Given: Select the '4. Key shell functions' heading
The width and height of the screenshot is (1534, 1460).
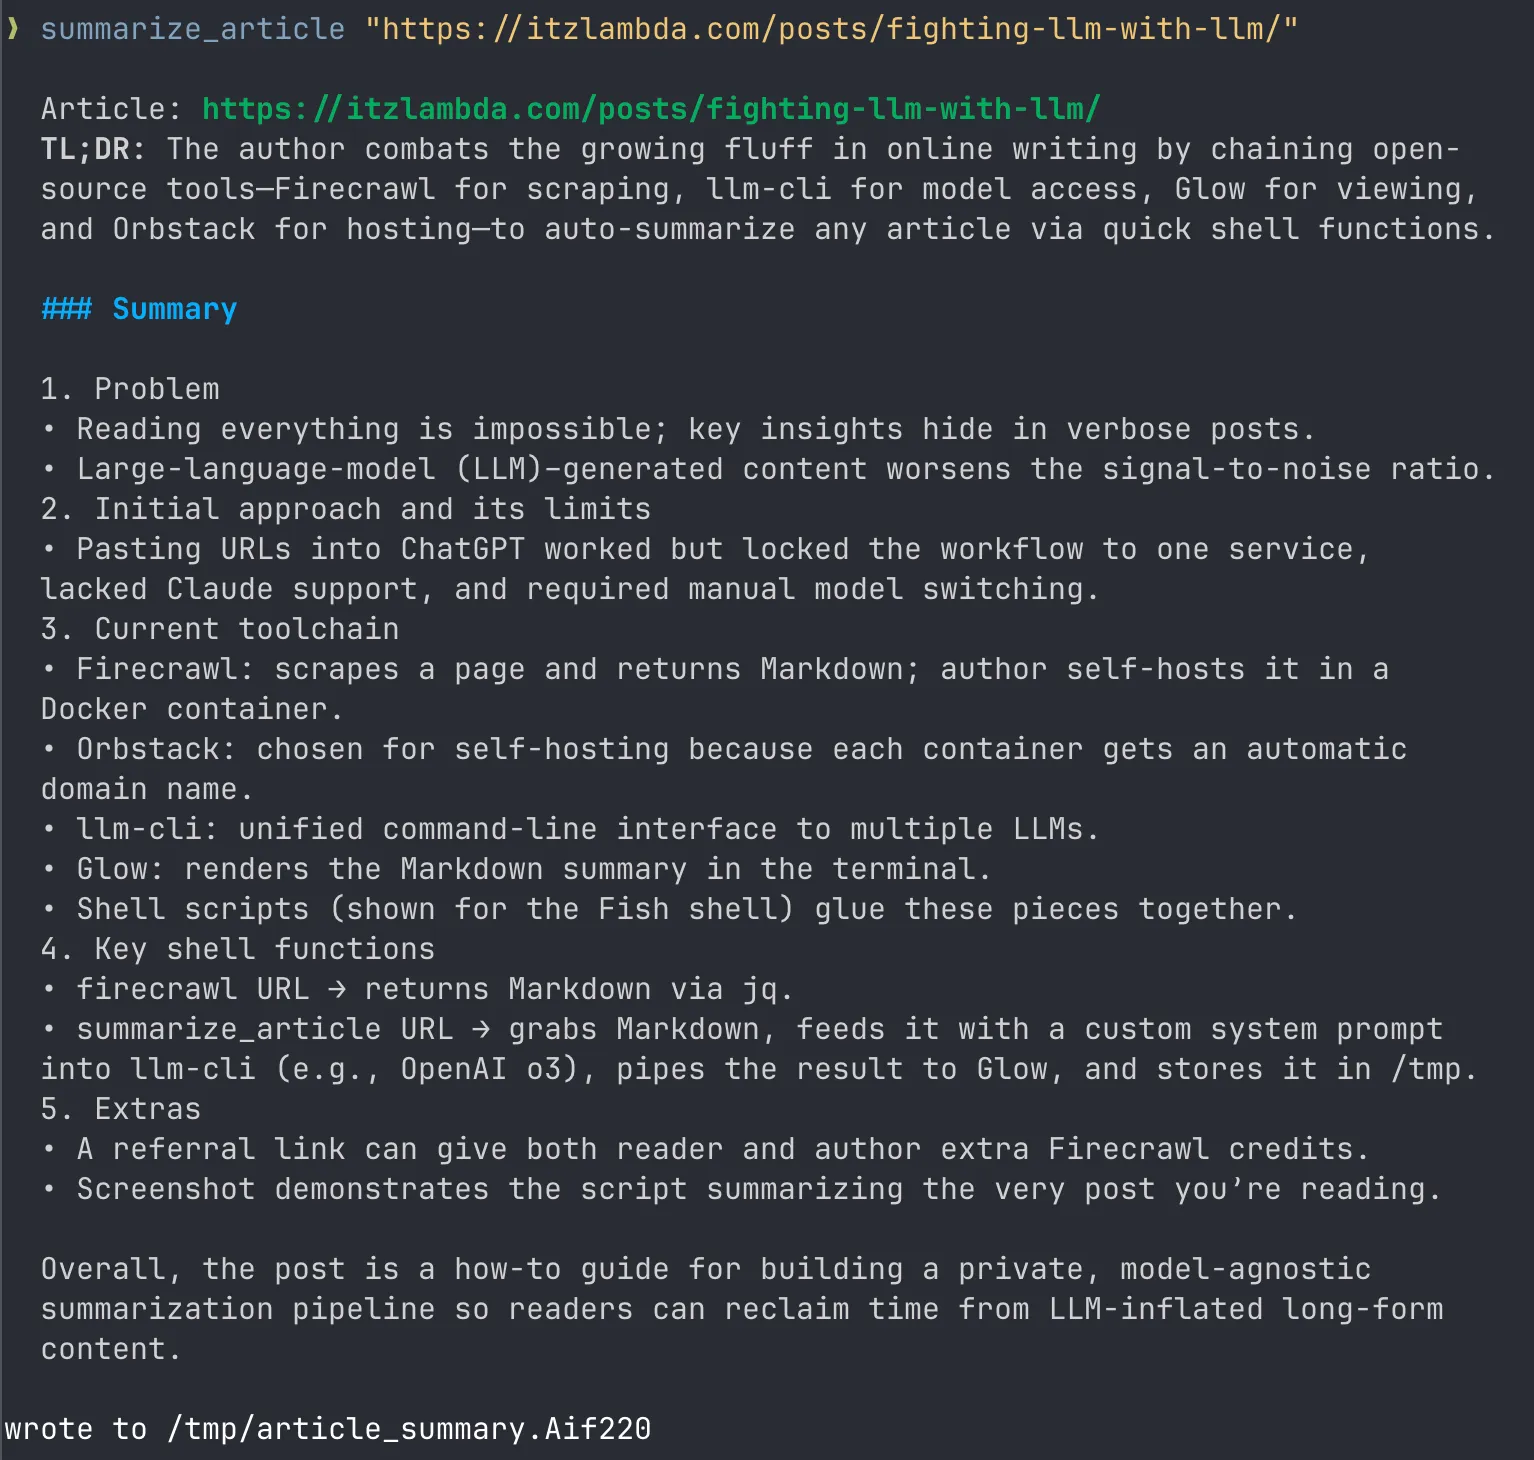Looking at the screenshot, I should click(x=238, y=949).
